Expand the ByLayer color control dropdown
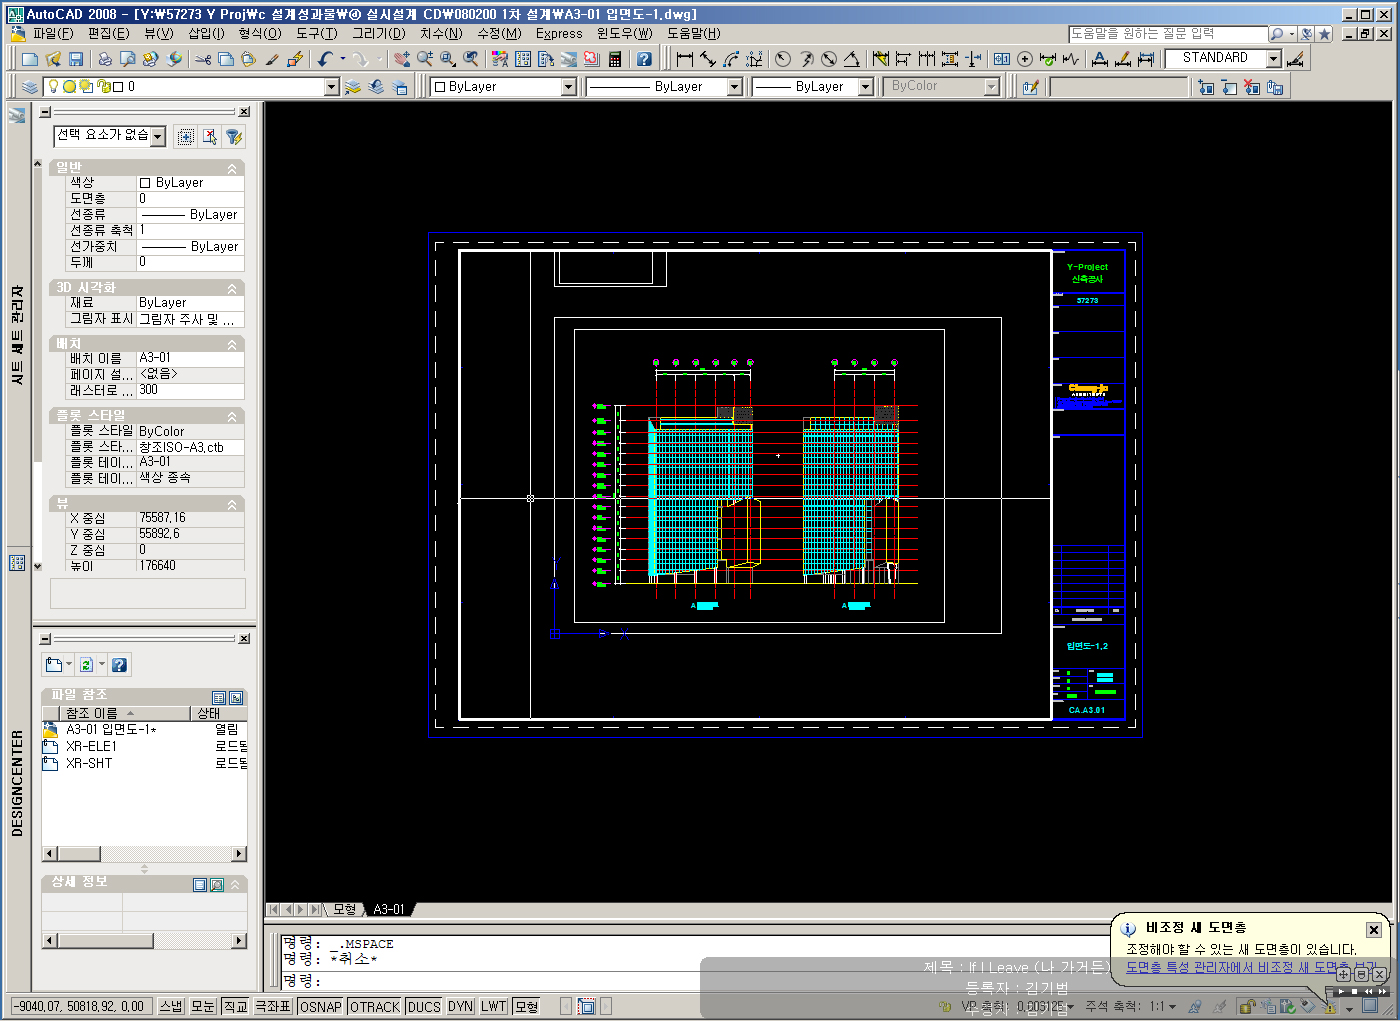Viewport: 1400px width, 1022px height. 568,88
